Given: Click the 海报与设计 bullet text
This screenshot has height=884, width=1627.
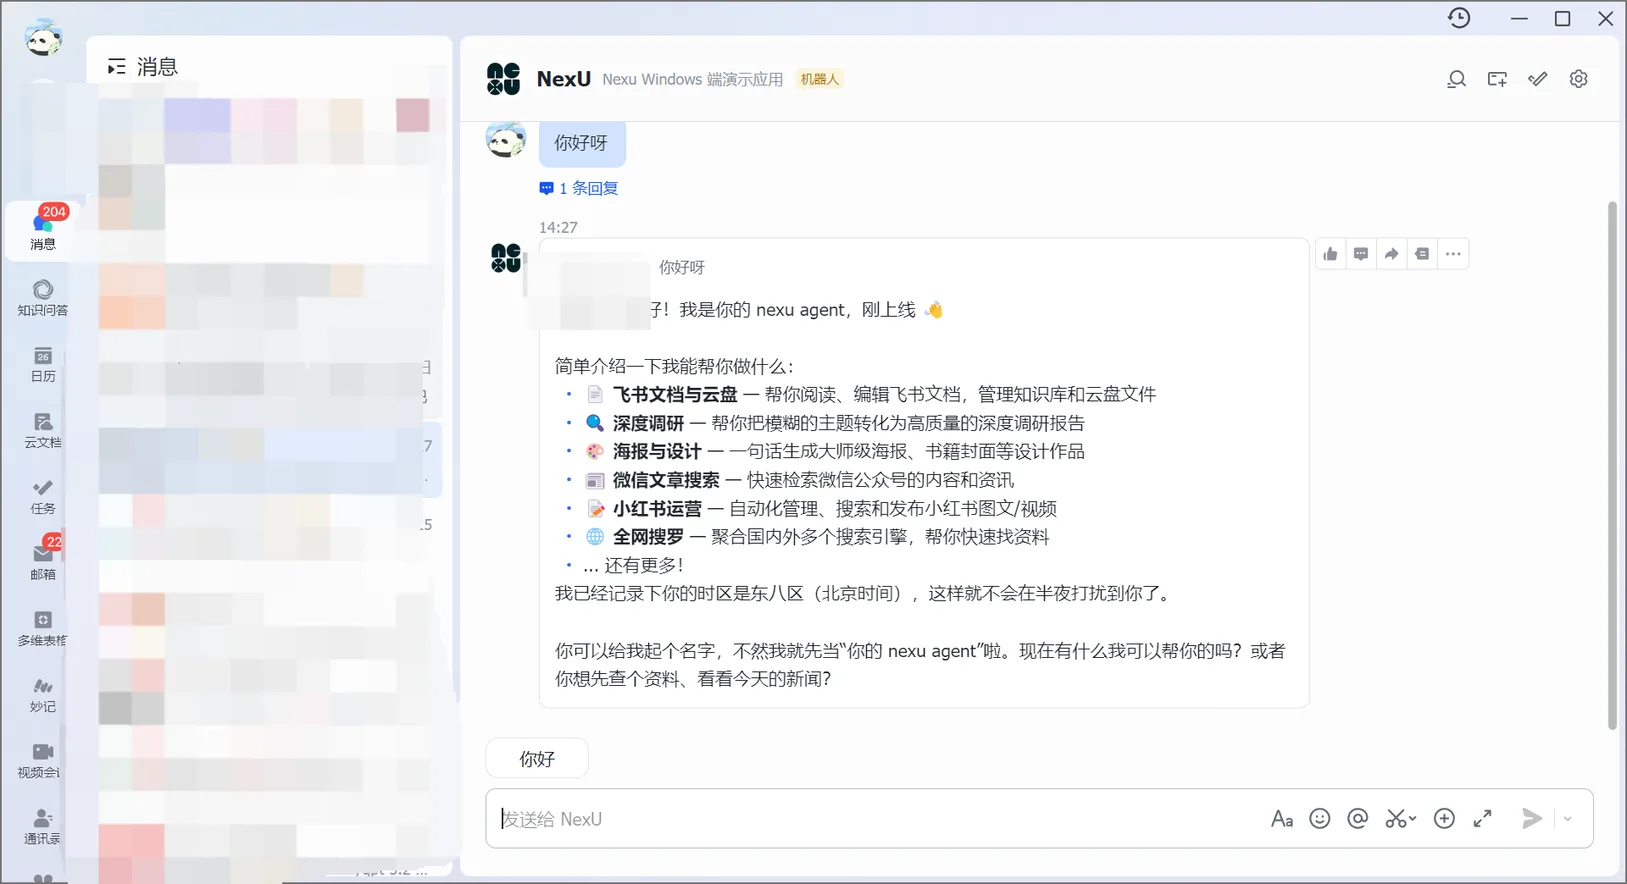Looking at the screenshot, I should click(x=657, y=451).
